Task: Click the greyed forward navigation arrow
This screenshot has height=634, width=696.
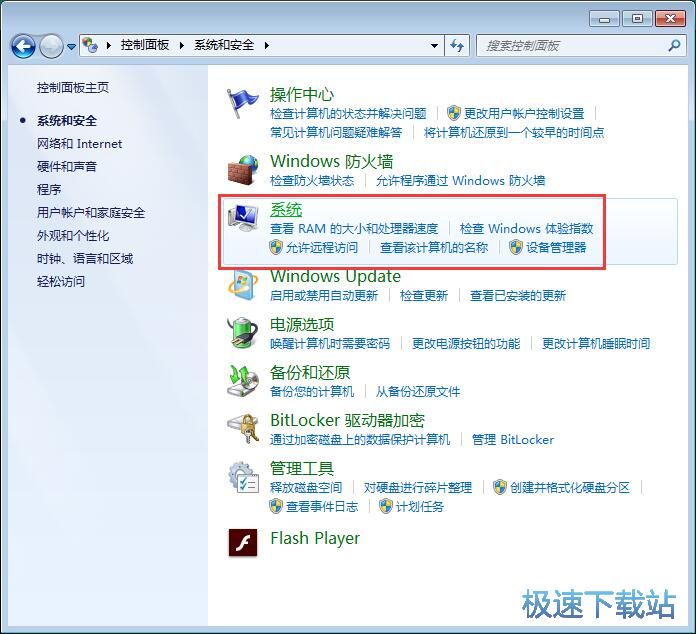Action: 51,46
